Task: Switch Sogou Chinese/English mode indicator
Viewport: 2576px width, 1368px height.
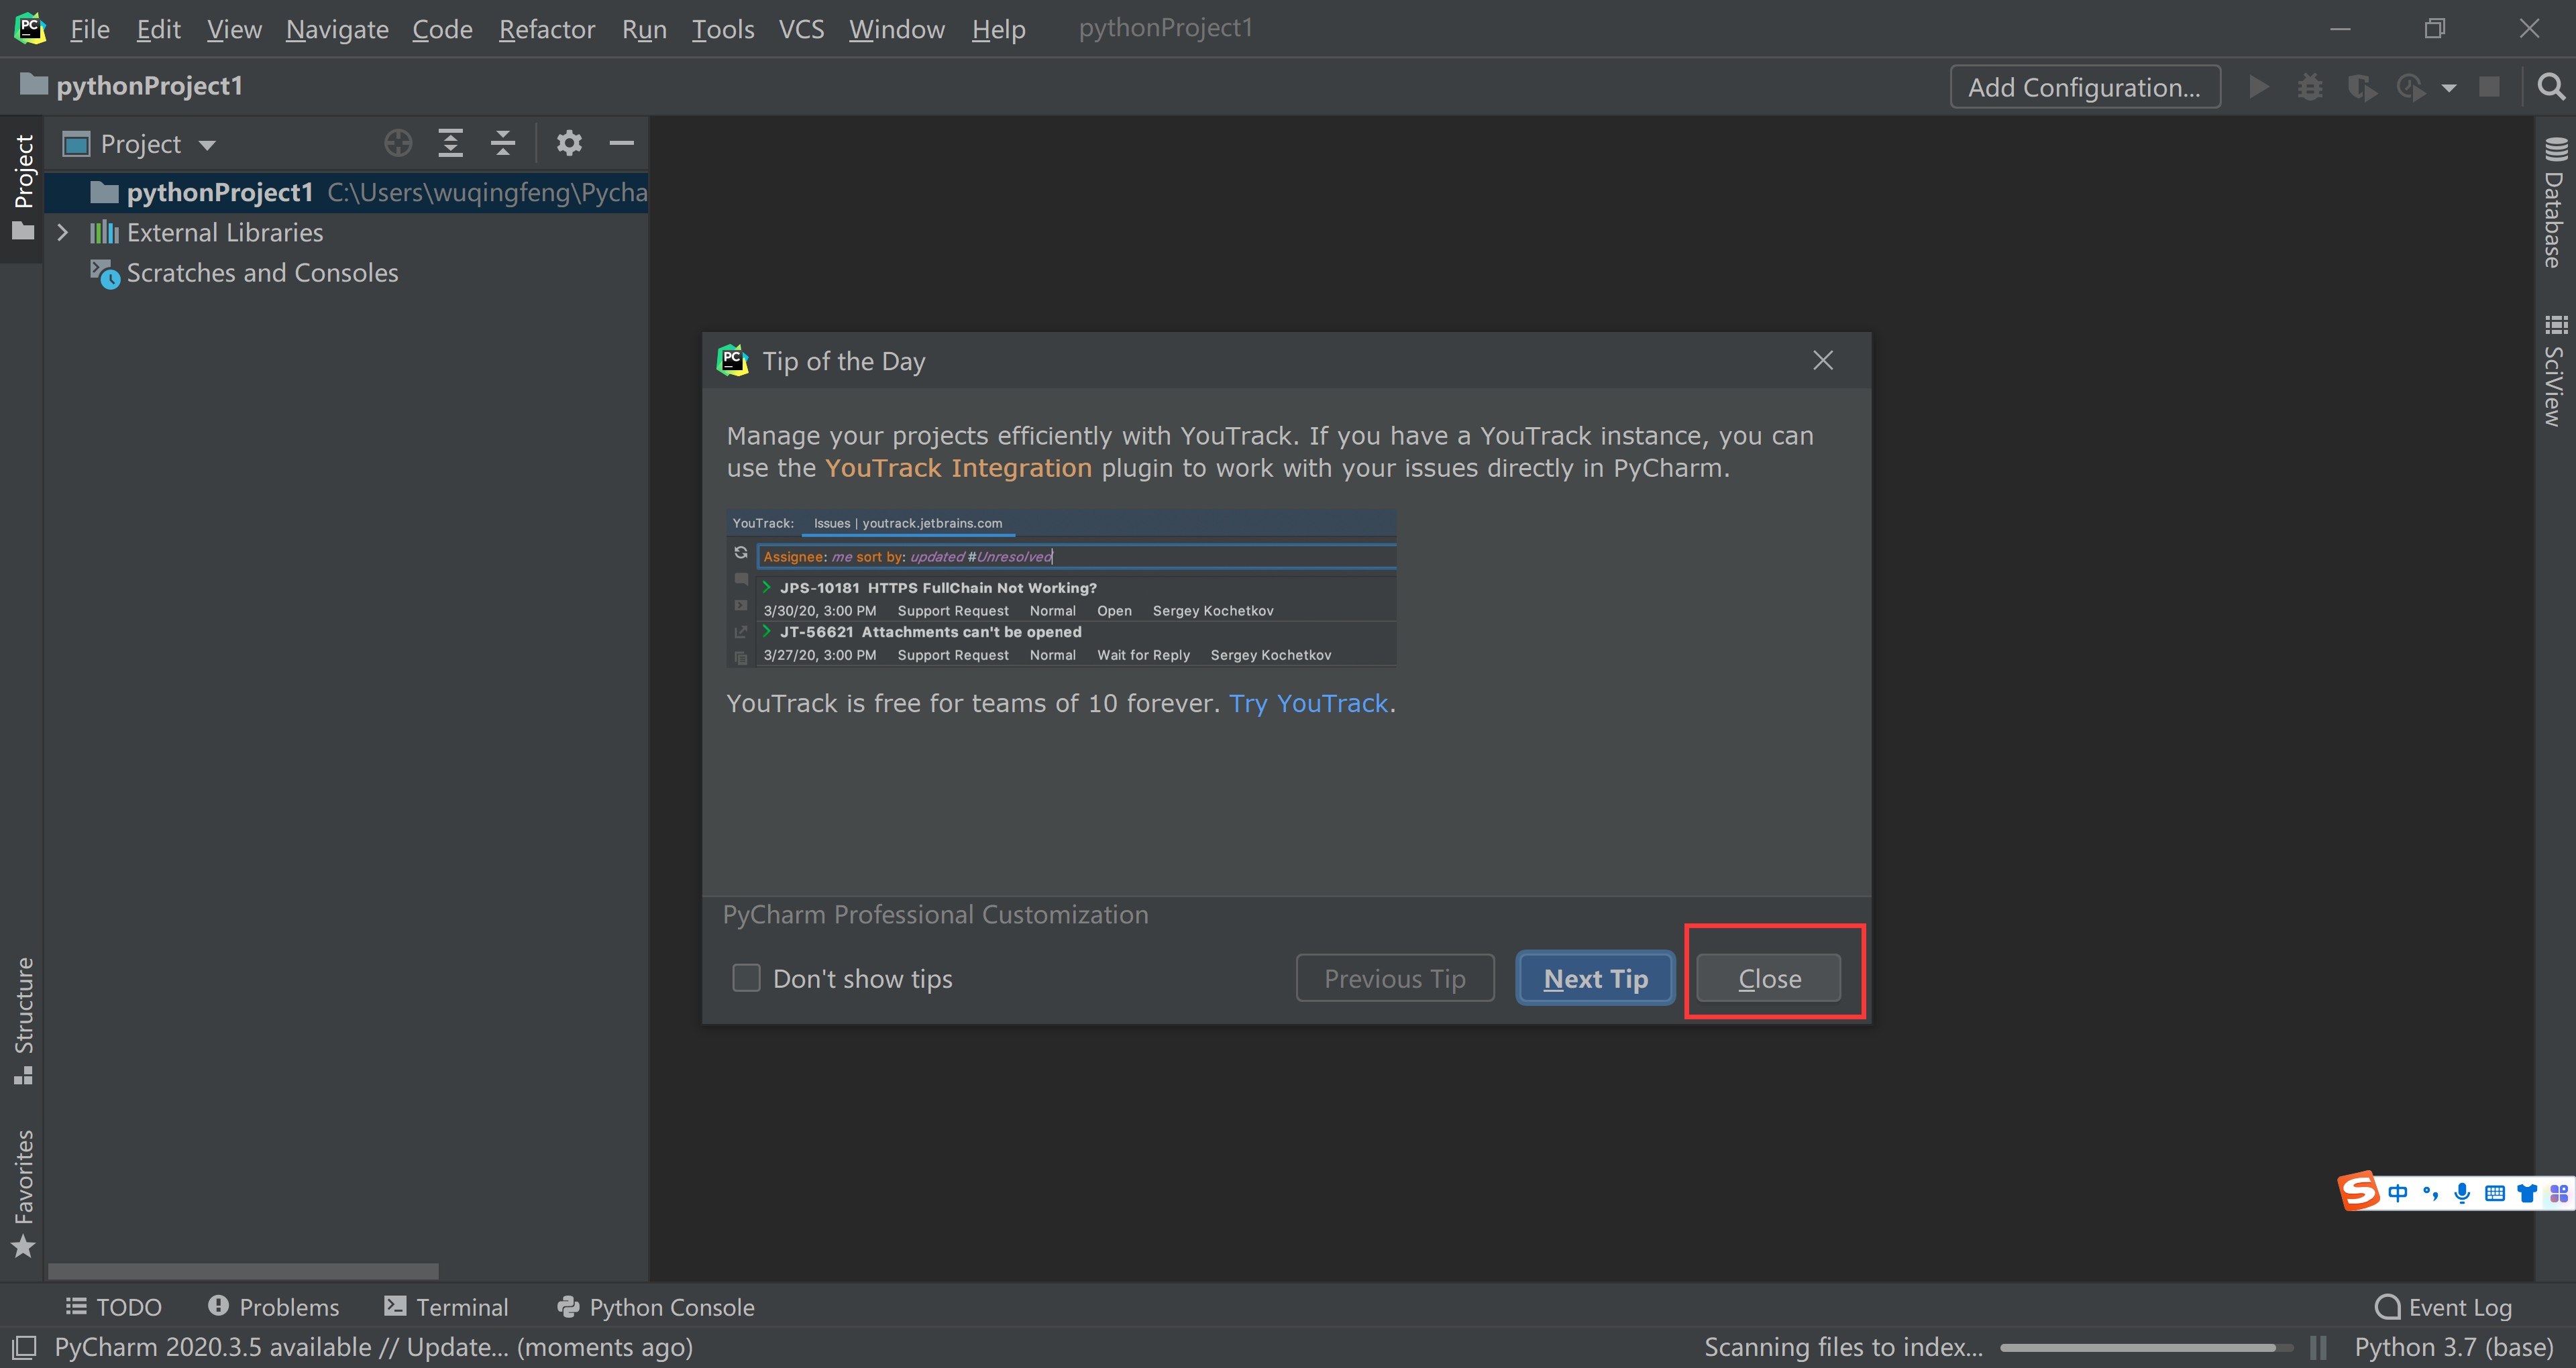Action: point(2398,1192)
